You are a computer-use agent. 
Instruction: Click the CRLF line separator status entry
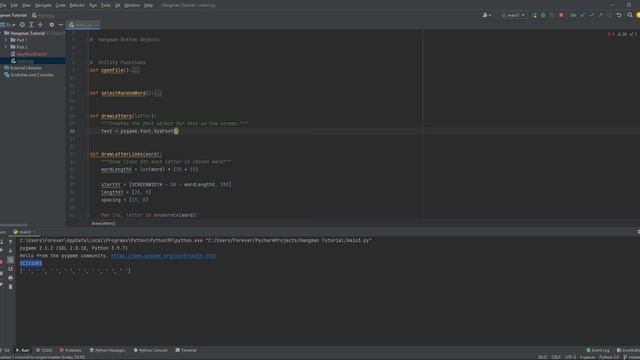[556, 357]
